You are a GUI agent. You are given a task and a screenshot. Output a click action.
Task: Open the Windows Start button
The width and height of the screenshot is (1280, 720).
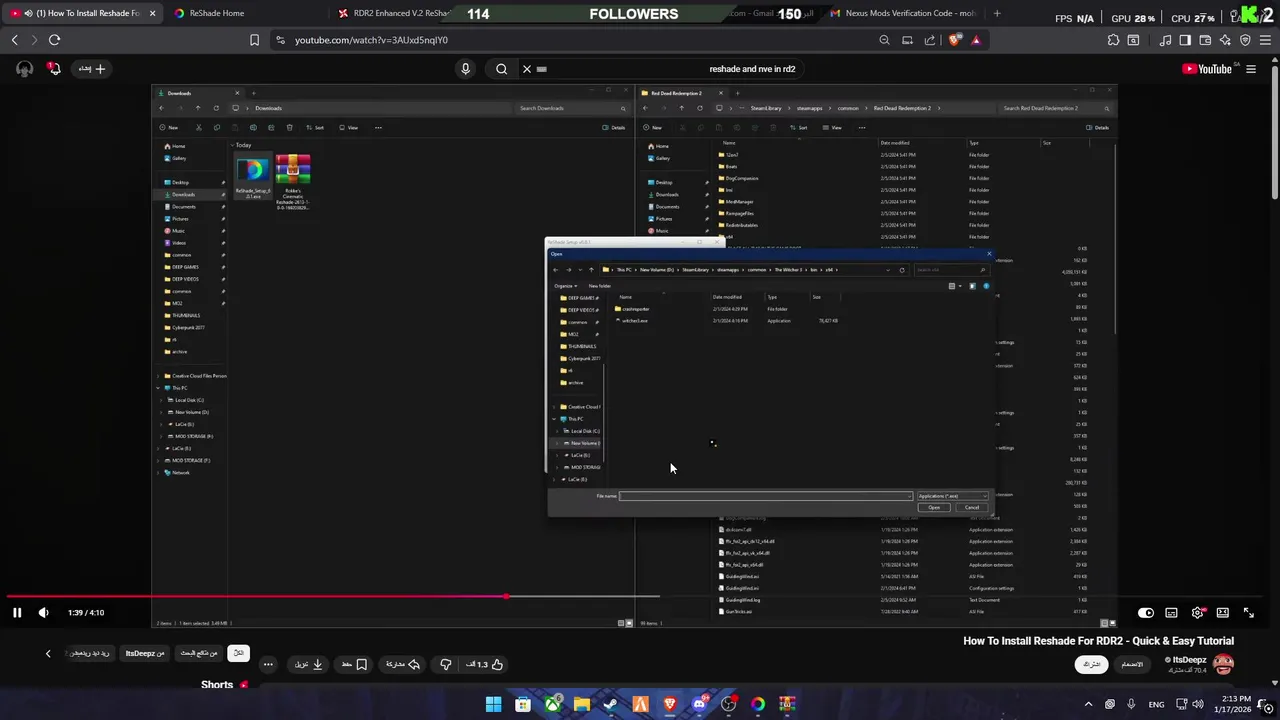(x=493, y=704)
